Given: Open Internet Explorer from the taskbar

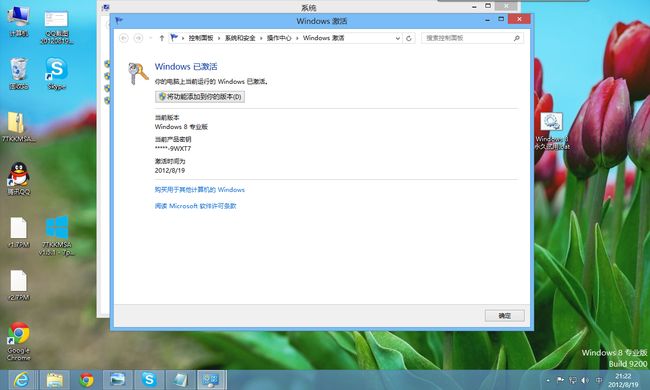Looking at the screenshot, I should [21, 380].
